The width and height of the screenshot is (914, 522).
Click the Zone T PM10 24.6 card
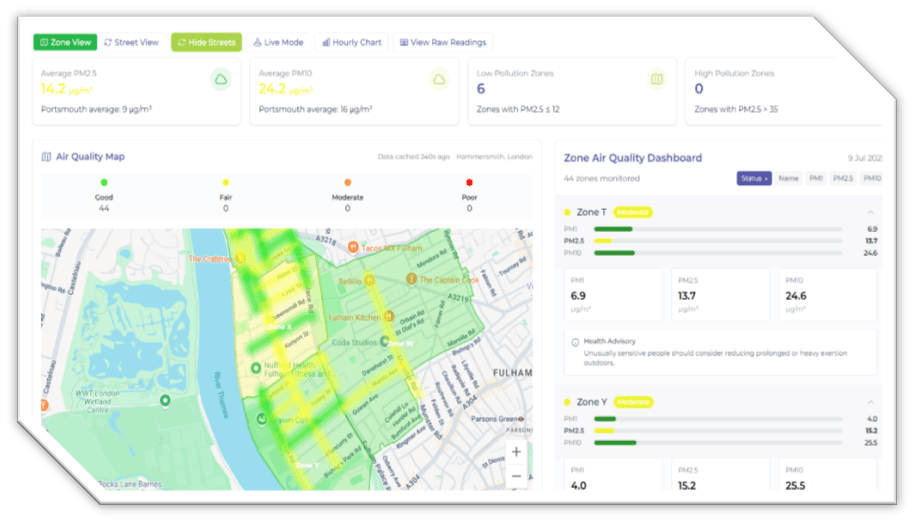pos(828,295)
